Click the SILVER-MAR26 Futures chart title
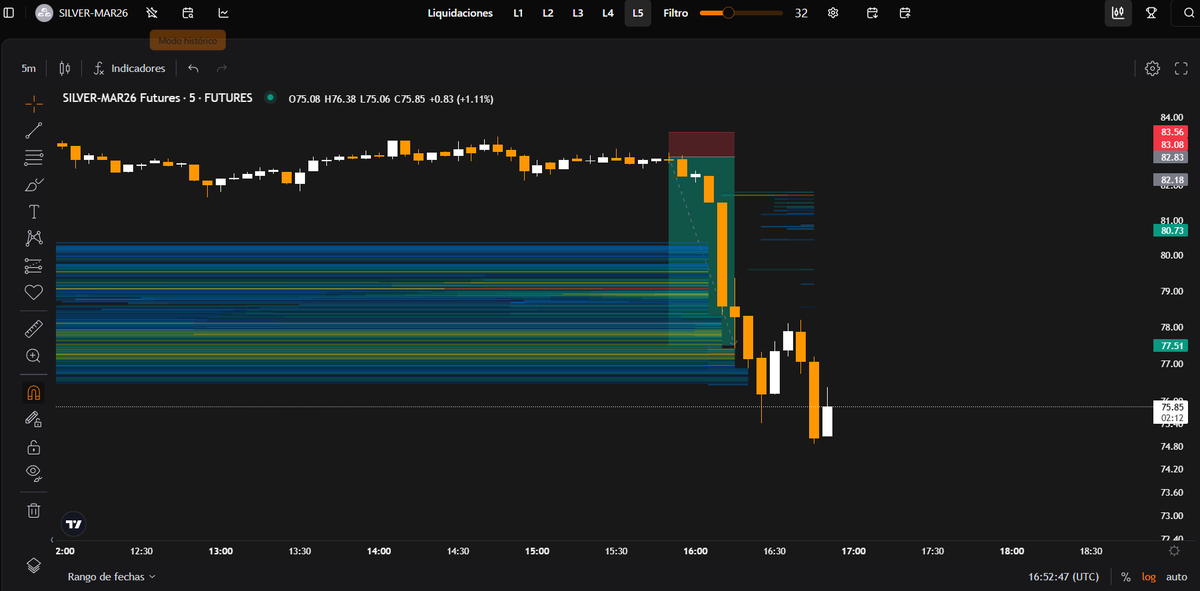This screenshot has height=591, width=1200. pyautogui.click(x=157, y=99)
